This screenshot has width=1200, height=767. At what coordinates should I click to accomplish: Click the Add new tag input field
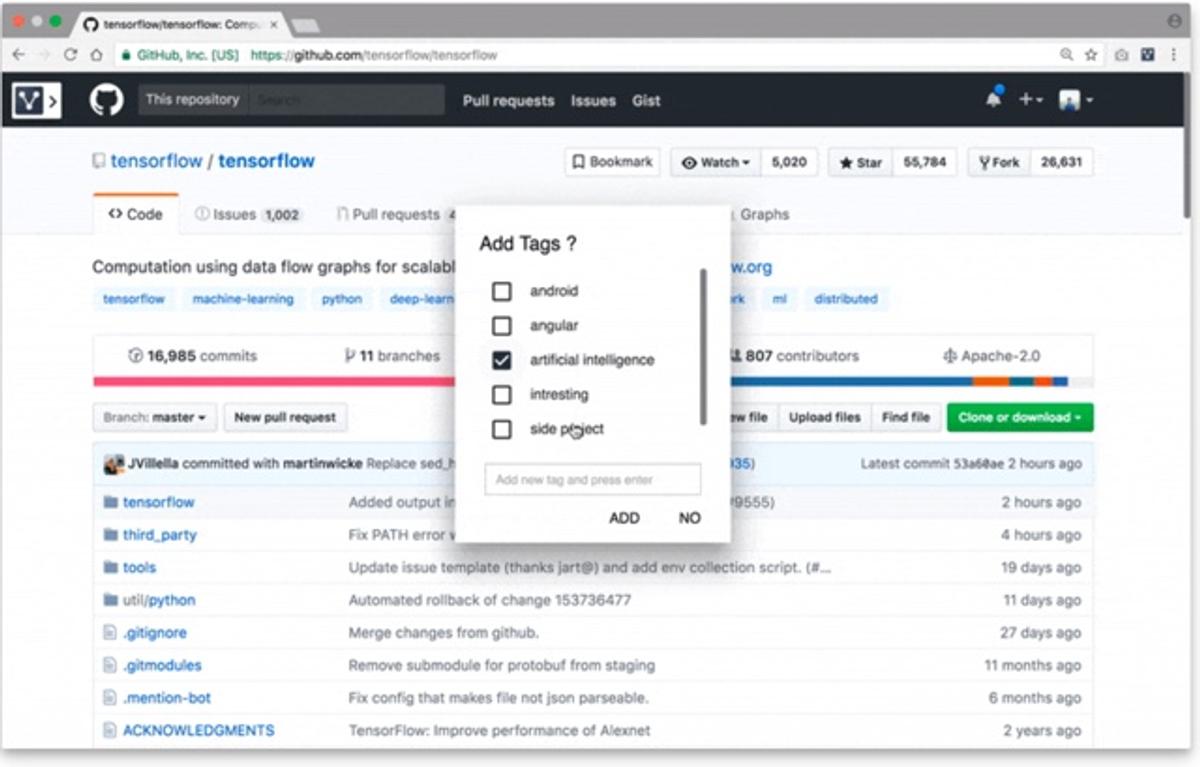point(592,480)
